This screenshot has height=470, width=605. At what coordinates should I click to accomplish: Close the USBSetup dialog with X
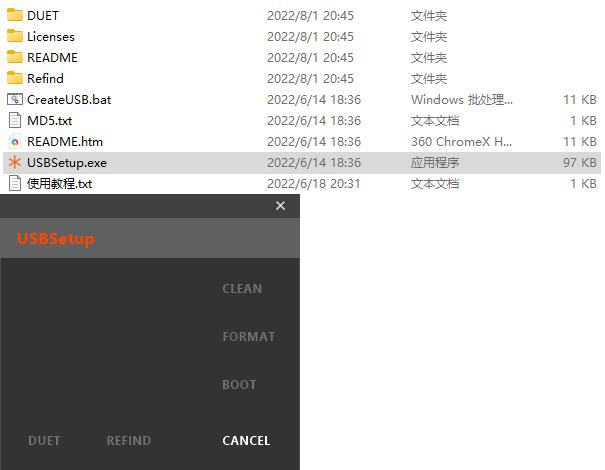point(281,206)
